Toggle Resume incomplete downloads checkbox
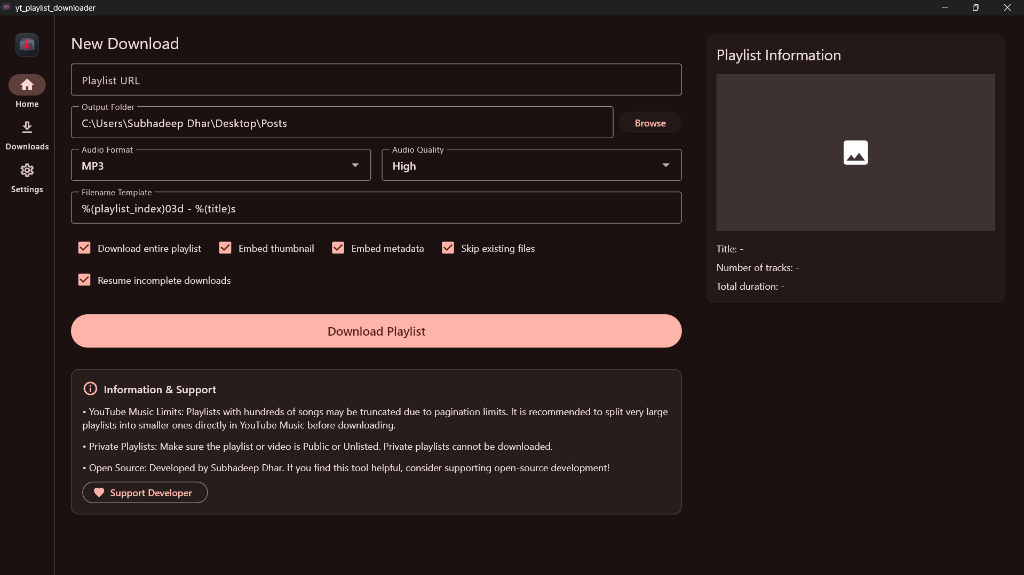 tap(84, 280)
